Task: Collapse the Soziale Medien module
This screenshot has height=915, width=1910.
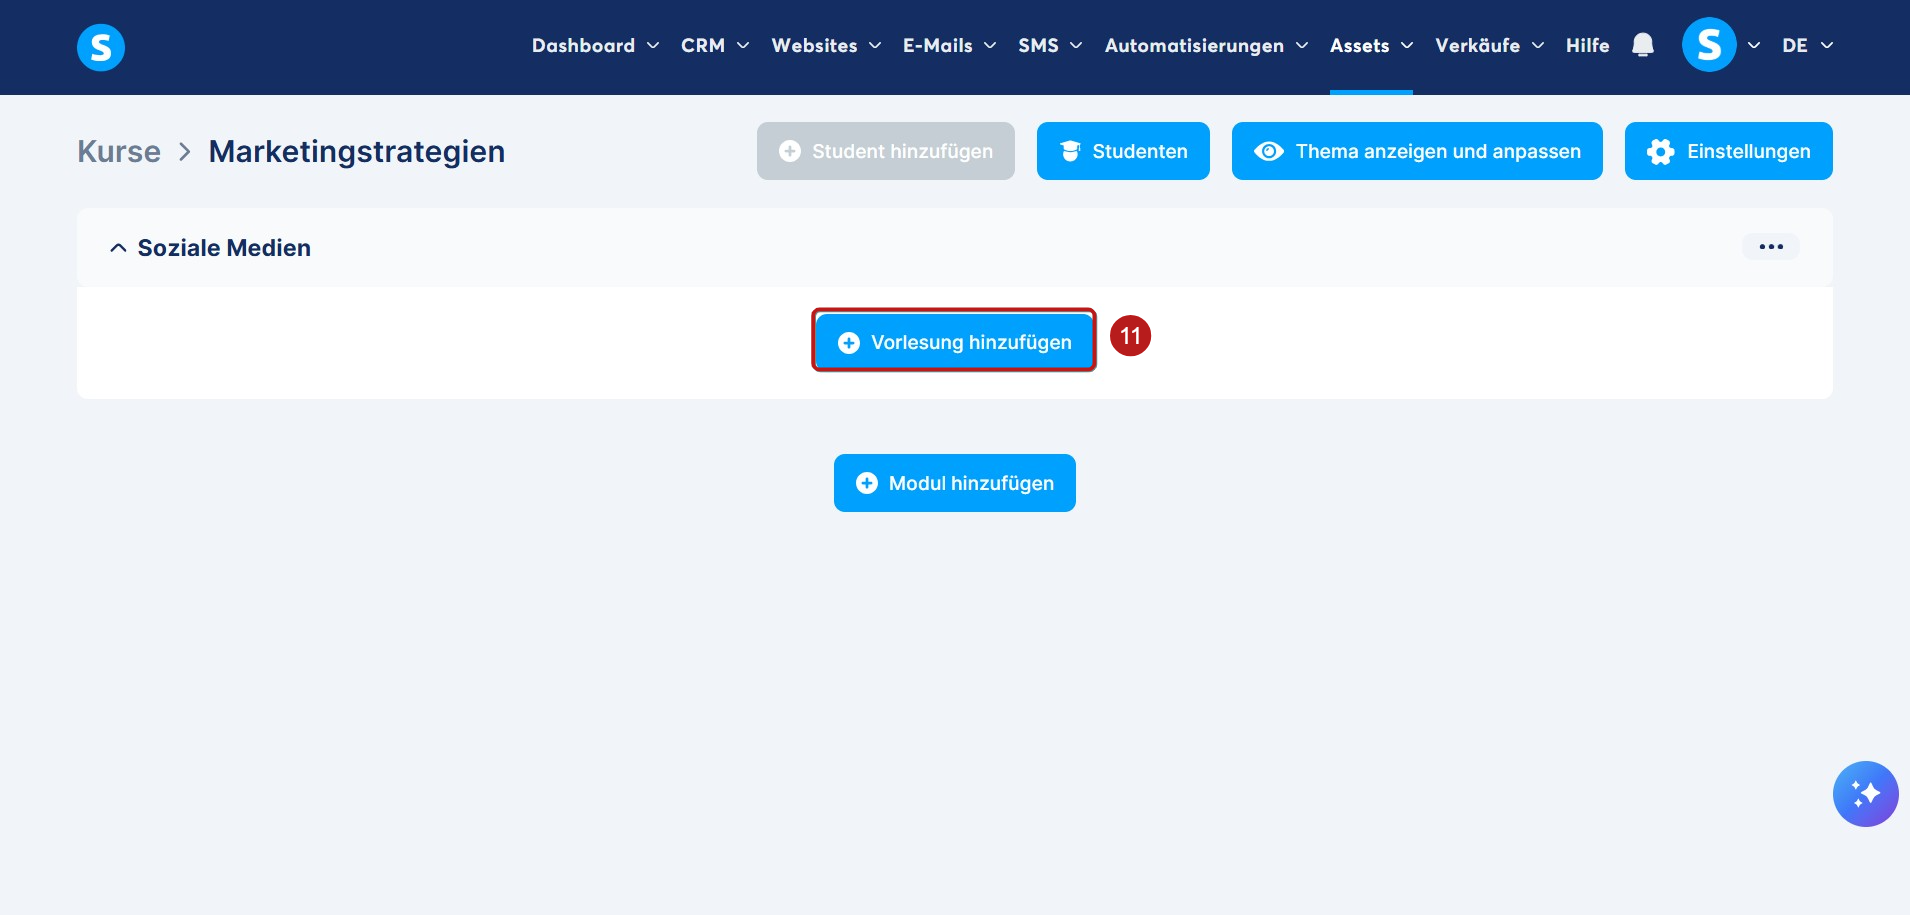Action: click(118, 248)
